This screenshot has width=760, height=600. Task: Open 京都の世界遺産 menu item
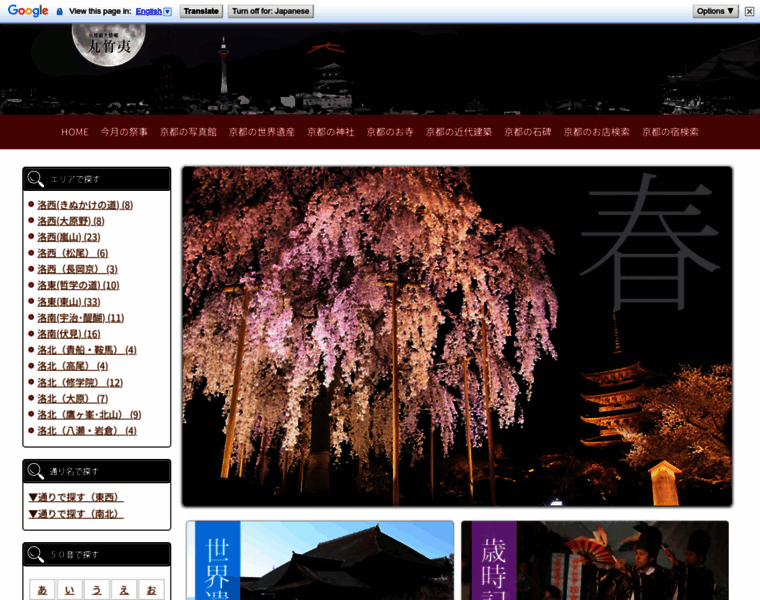tap(262, 132)
